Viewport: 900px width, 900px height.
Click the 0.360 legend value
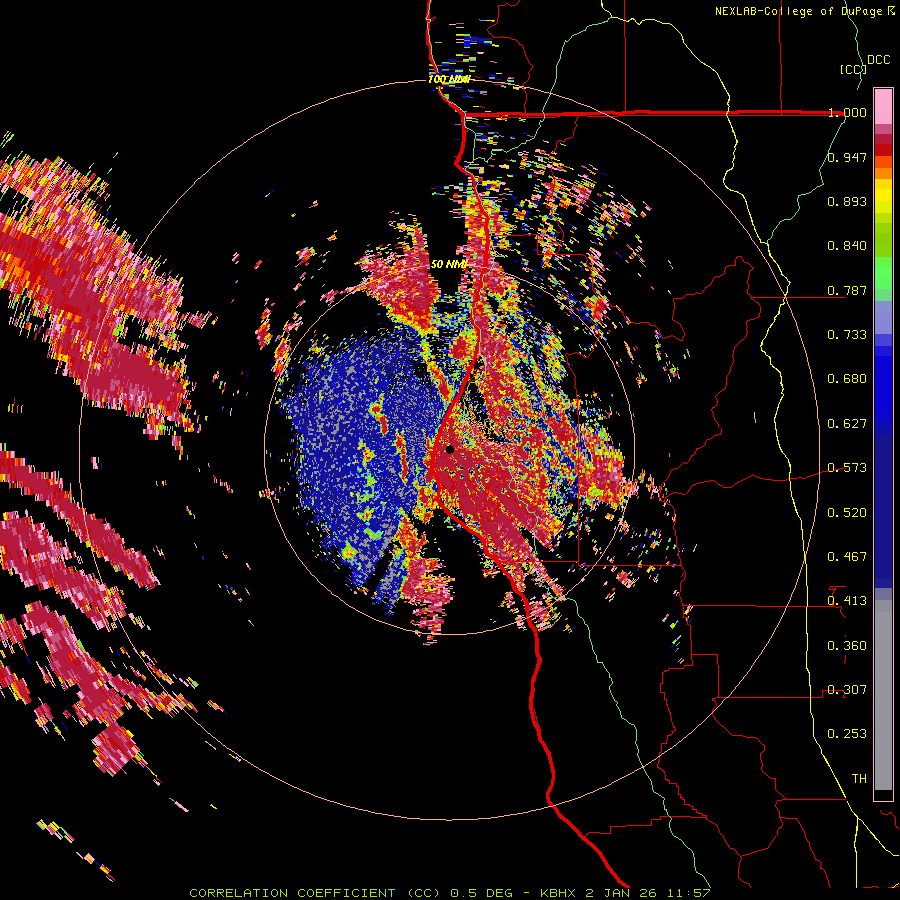point(847,646)
